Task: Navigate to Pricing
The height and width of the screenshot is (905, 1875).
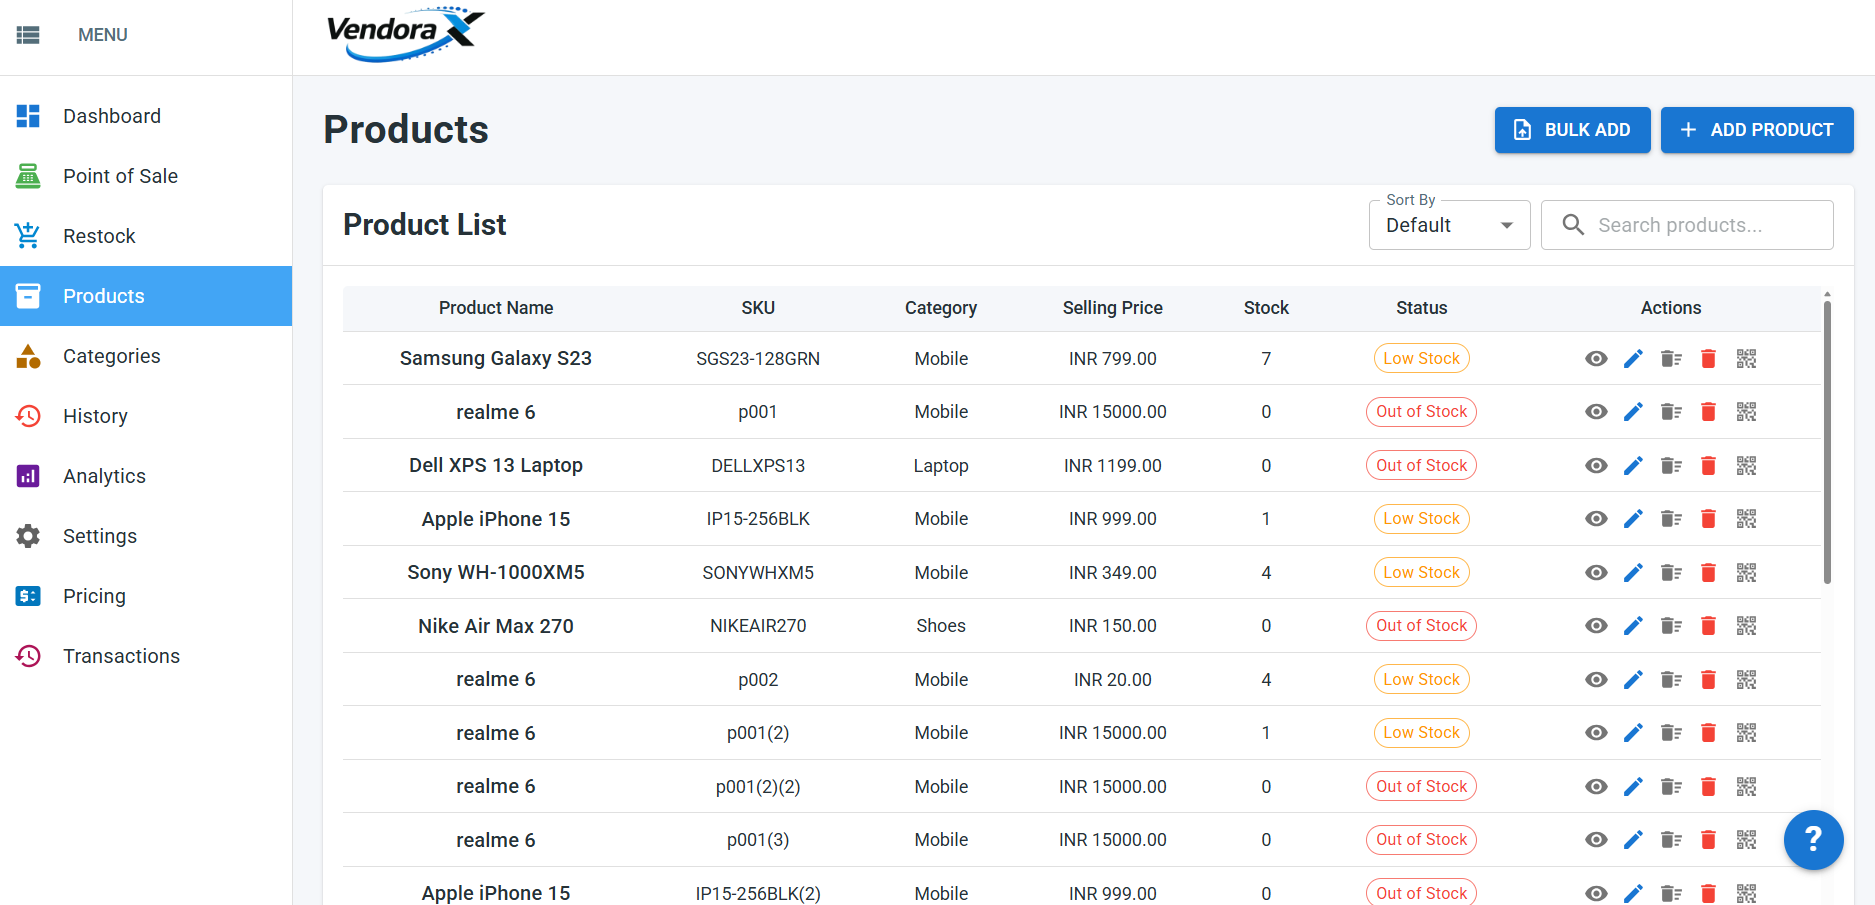Action: [x=146, y=596]
